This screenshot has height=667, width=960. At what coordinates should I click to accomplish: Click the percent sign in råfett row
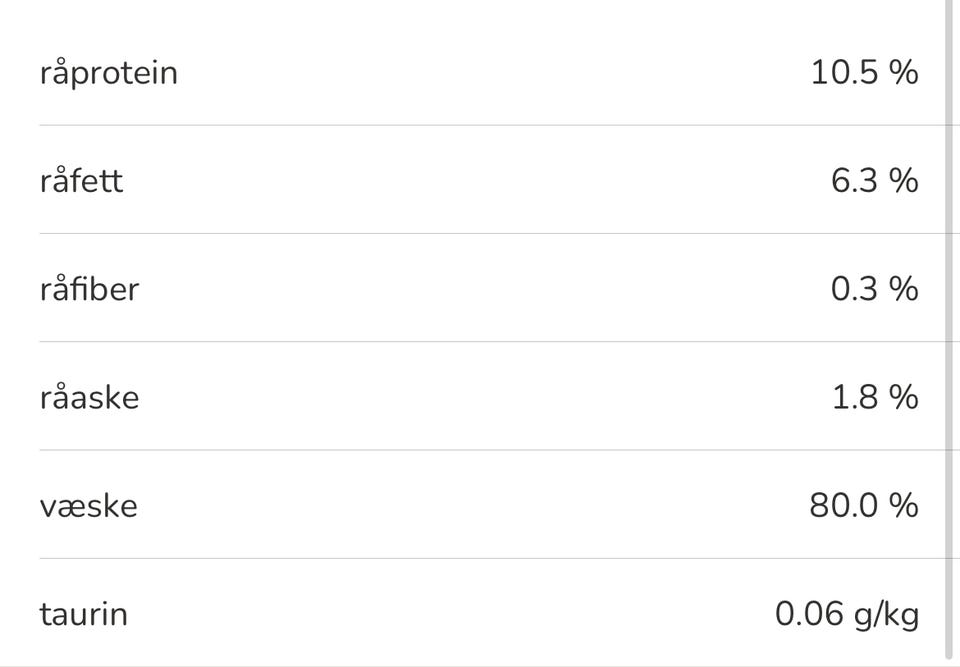903,181
